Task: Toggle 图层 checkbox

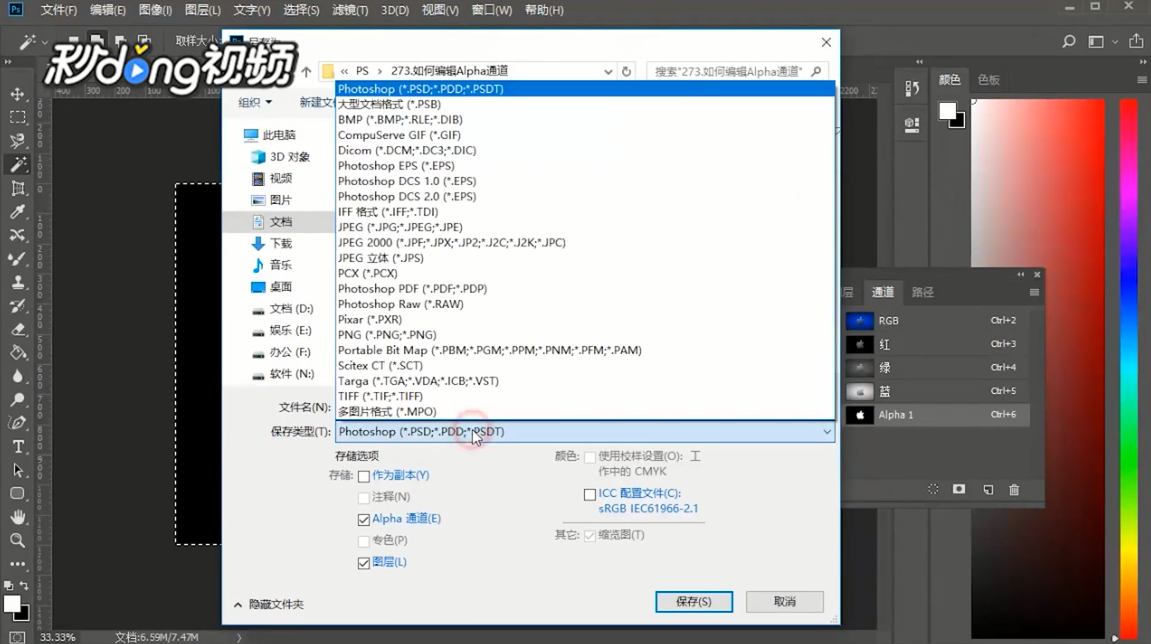Action: pyautogui.click(x=363, y=562)
